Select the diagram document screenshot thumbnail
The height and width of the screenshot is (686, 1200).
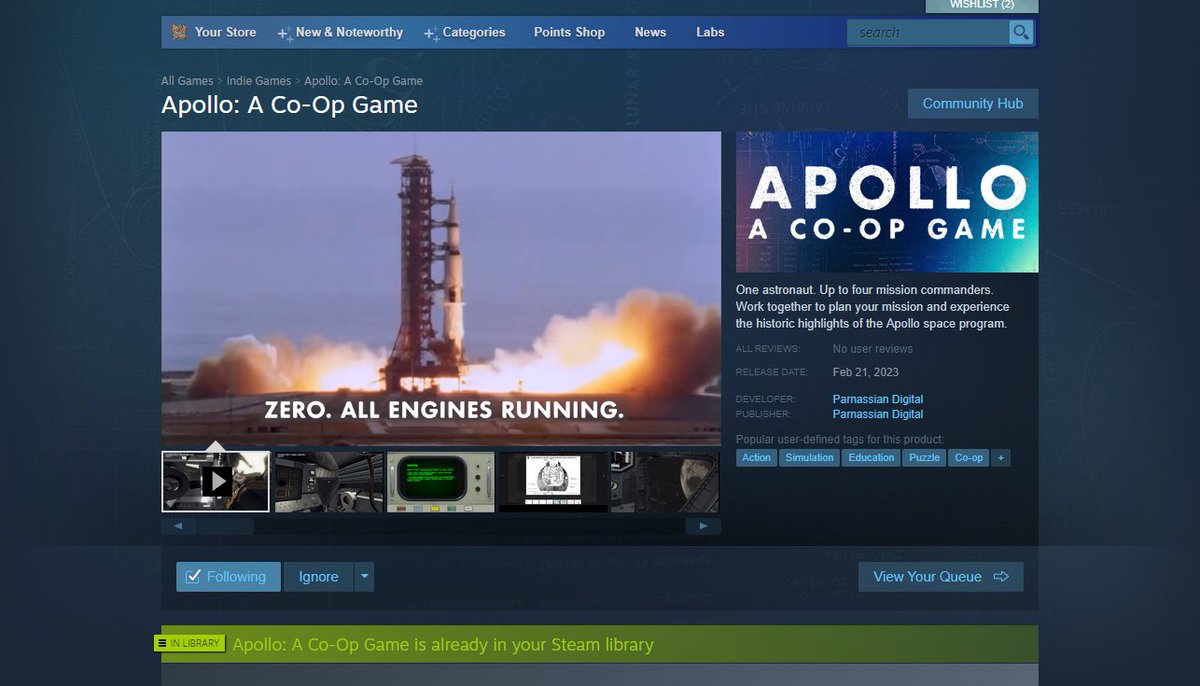pos(553,482)
